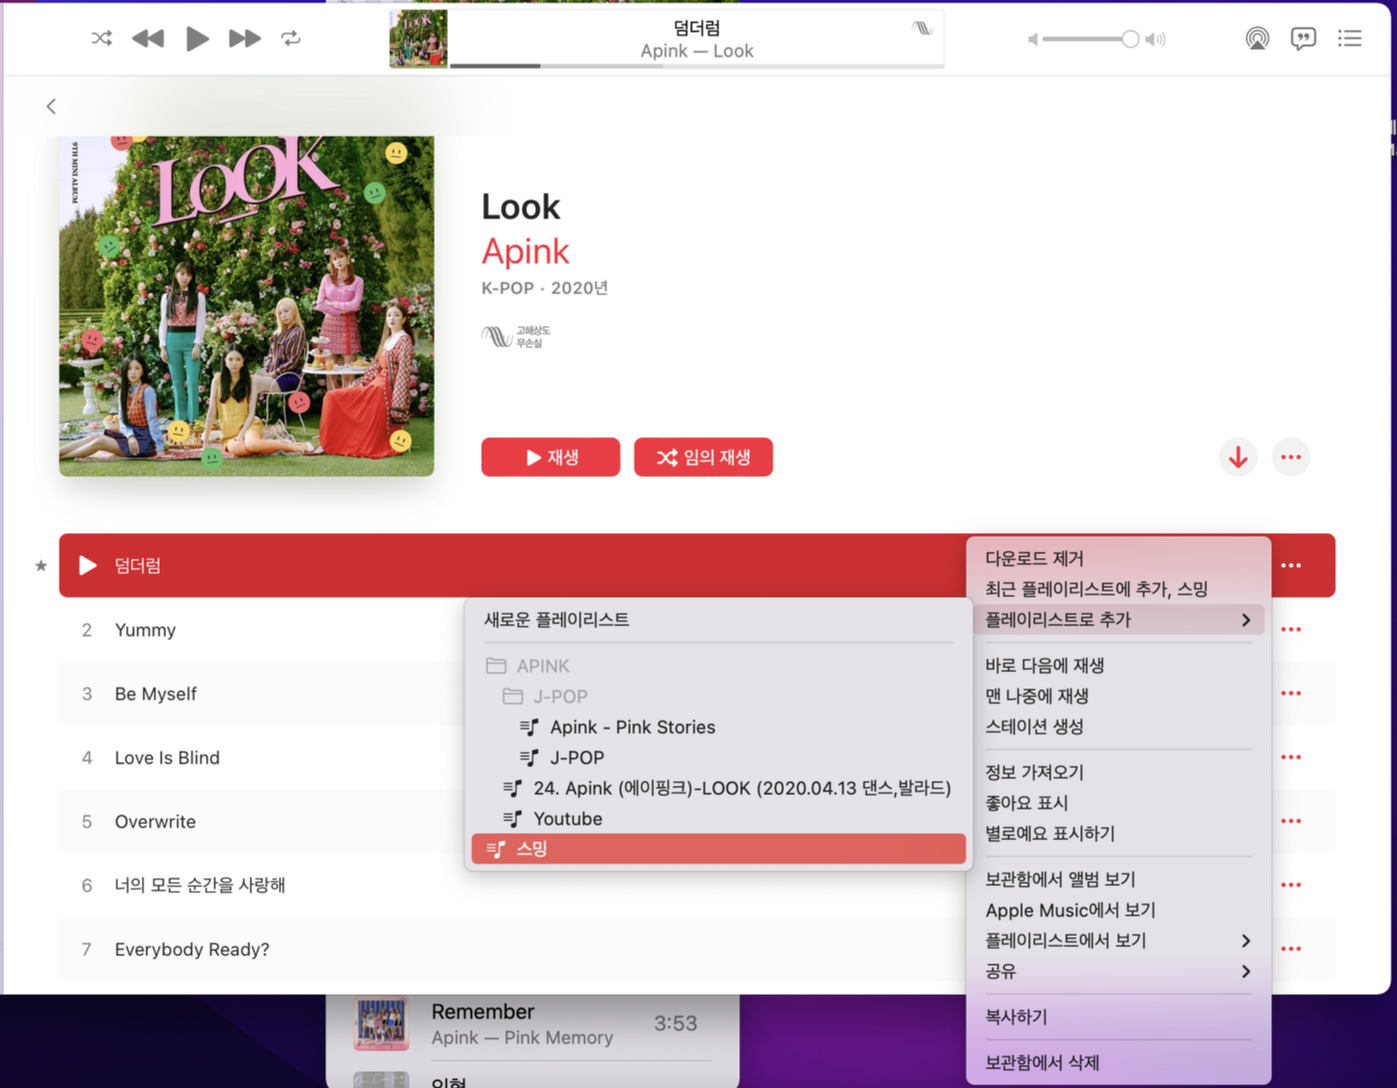Image resolution: width=1397 pixels, height=1088 pixels.
Task: Go back with the back chevron
Action: tap(51, 106)
